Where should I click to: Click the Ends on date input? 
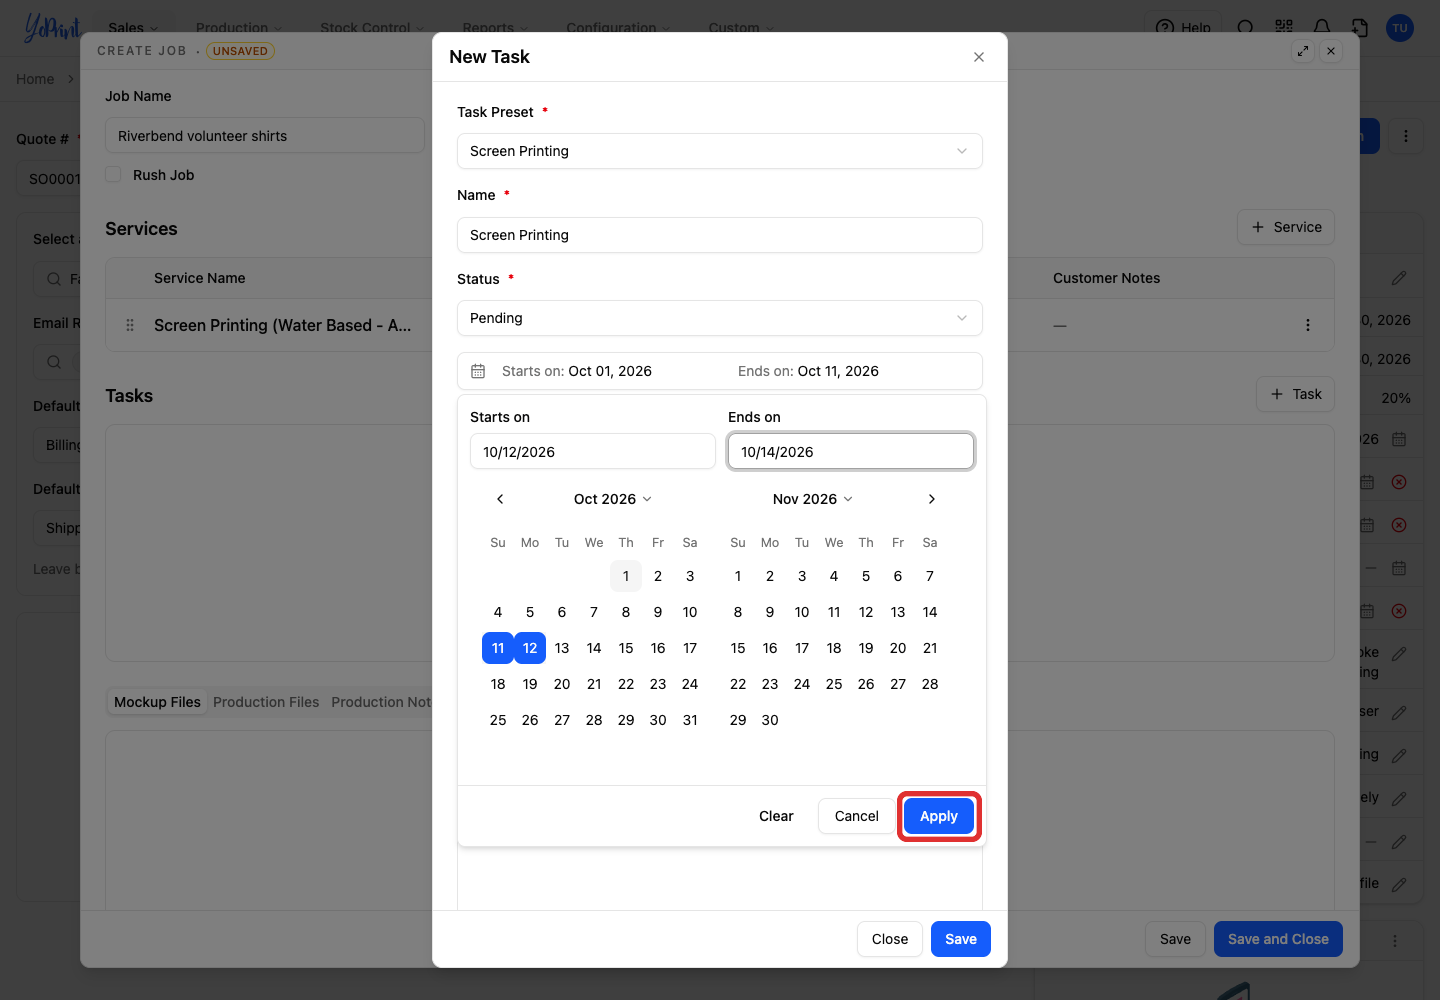point(851,452)
